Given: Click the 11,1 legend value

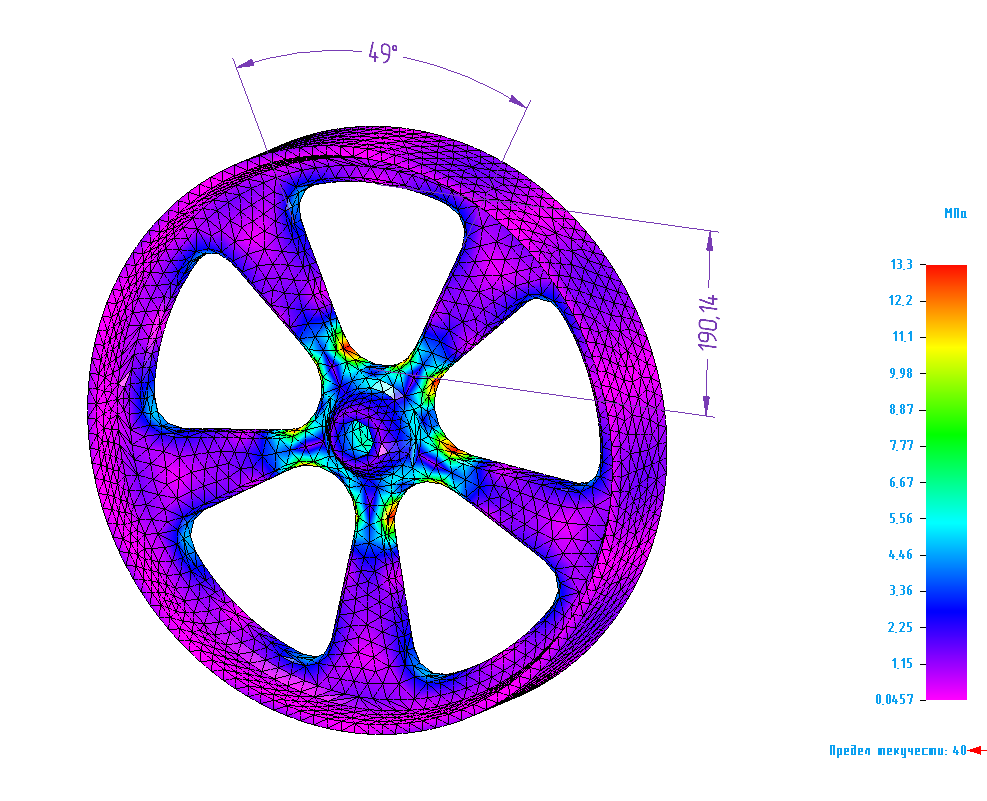Looking at the screenshot, I should point(902,337).
